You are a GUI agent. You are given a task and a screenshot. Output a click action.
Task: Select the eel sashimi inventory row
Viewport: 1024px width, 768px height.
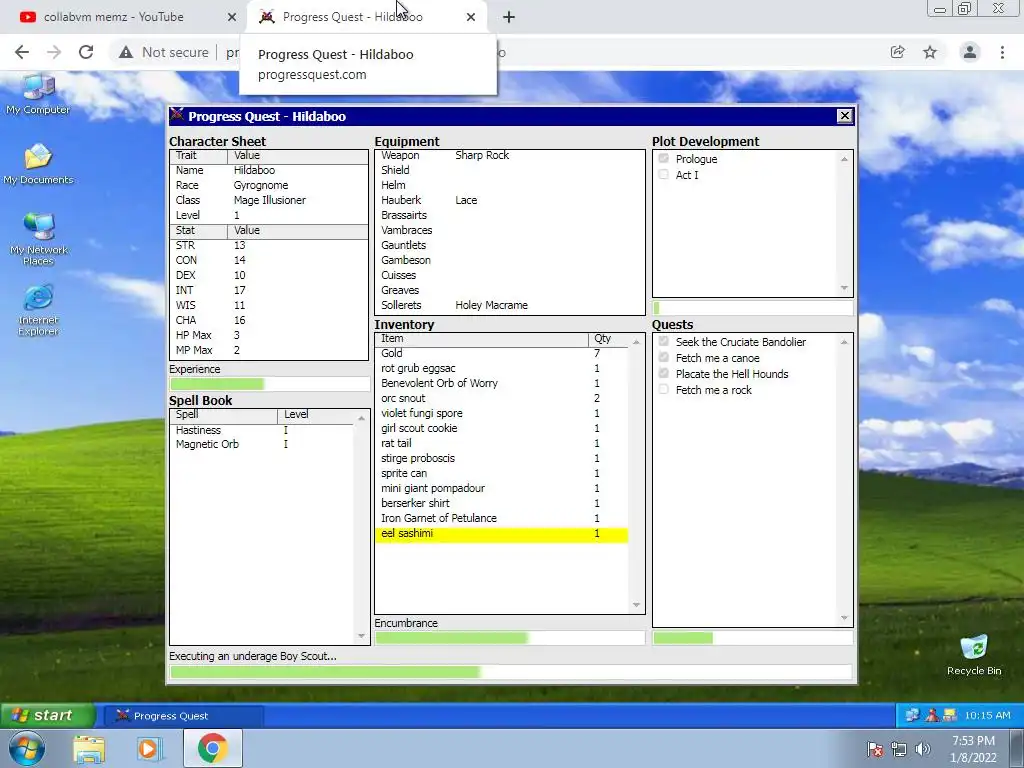(x=502, y=534)
